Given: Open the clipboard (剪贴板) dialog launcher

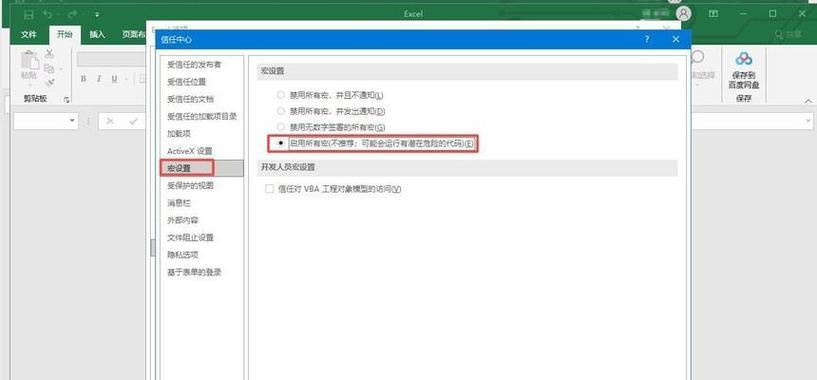Looking at the screenshot, I should coord(67,100).
